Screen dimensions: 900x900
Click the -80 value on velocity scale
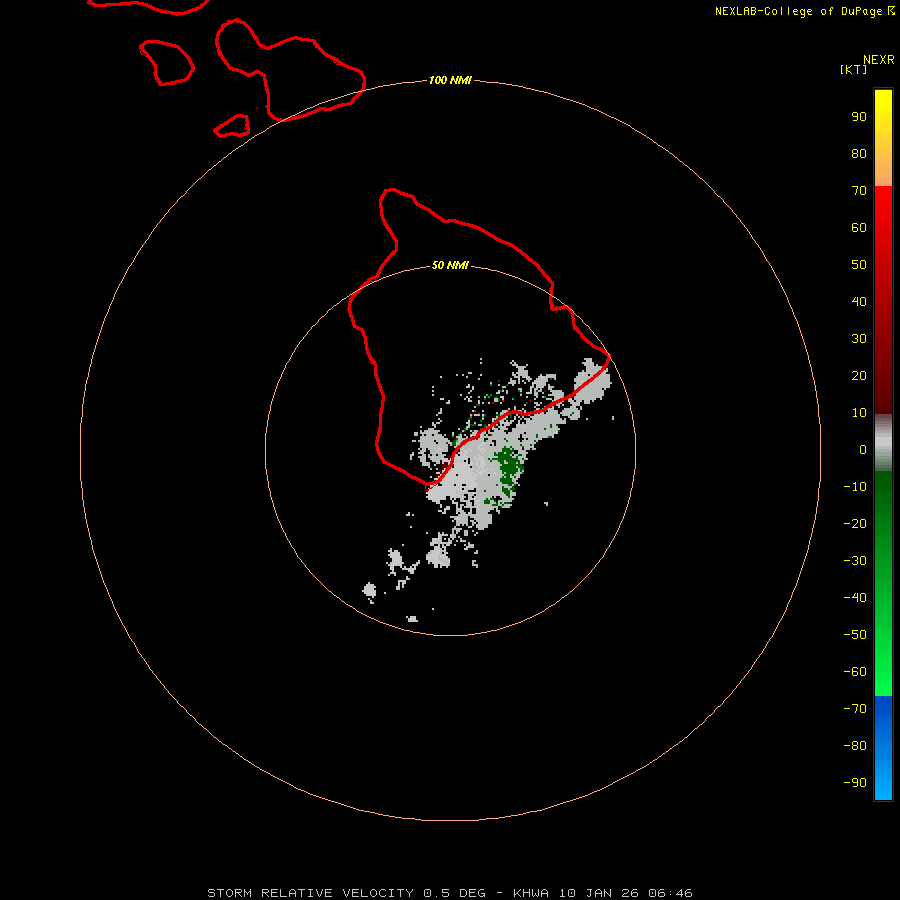point(855,746)
